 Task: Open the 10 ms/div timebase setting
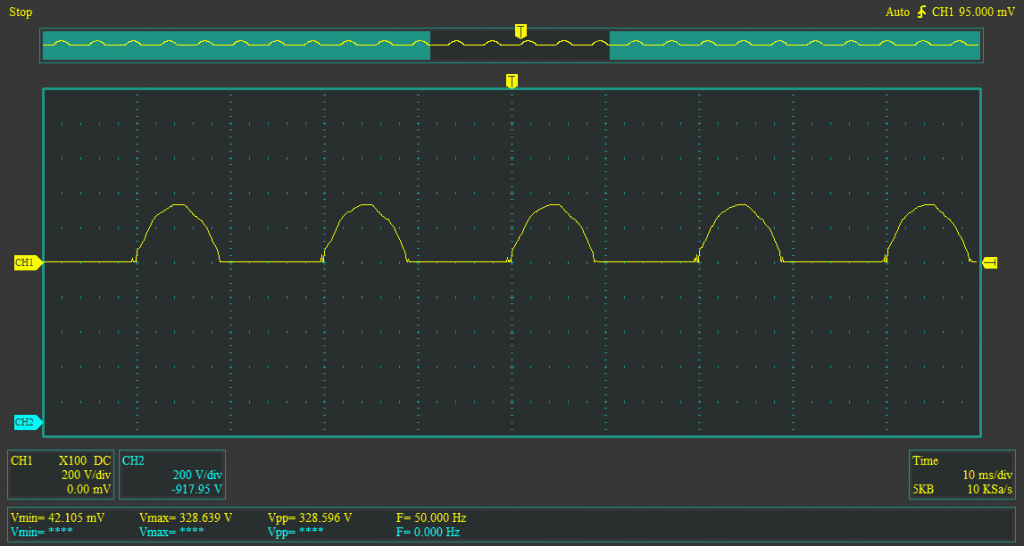(988, 475)
